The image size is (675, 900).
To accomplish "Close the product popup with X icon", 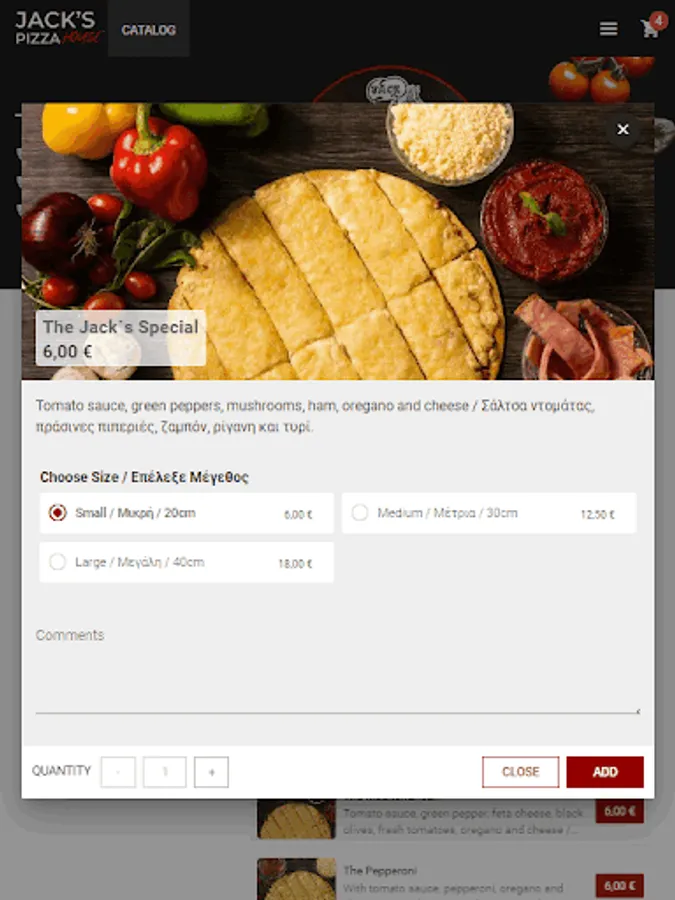I will tap(623, 130).
